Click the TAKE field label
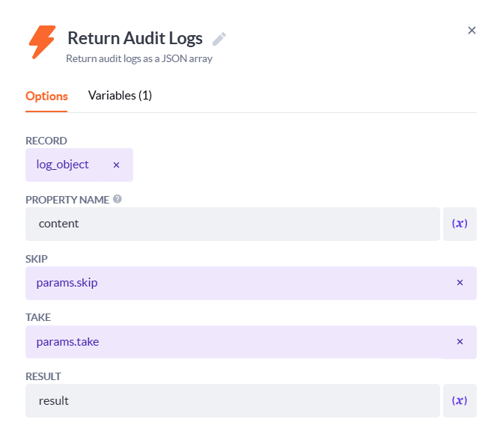This screenshot has height=422, width=500. [38, 317]
